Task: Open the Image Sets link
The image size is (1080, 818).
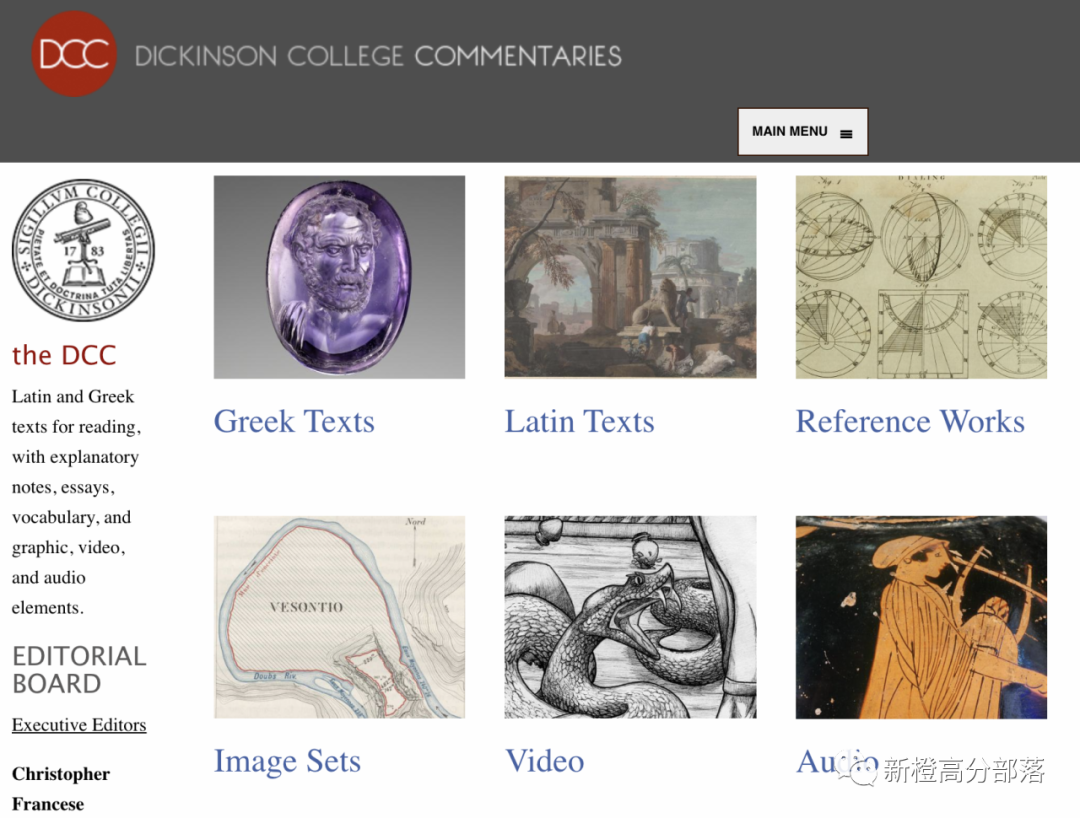Action: point(287,761)
